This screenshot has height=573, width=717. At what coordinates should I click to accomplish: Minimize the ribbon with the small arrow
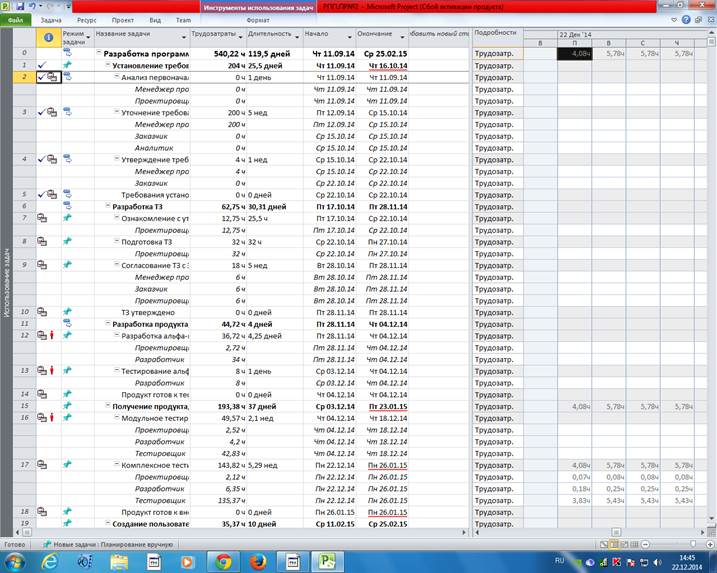pyautogui.click(x=674, y=20)
